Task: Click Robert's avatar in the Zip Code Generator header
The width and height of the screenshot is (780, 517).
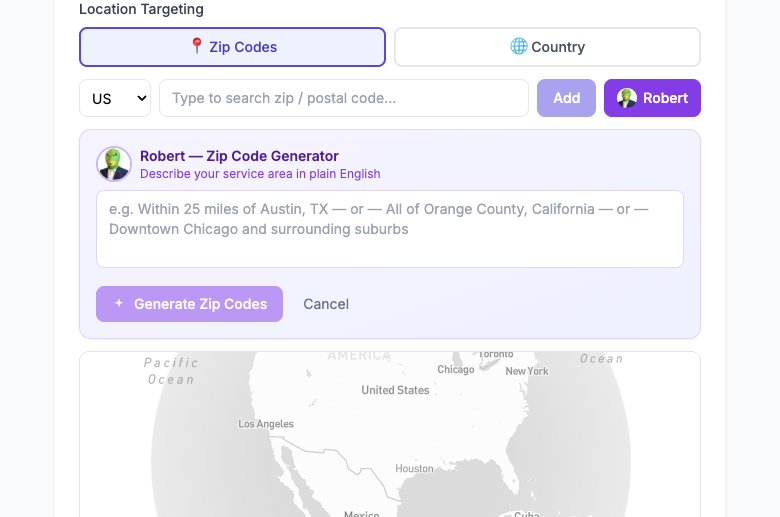Action: pos(114,164)
